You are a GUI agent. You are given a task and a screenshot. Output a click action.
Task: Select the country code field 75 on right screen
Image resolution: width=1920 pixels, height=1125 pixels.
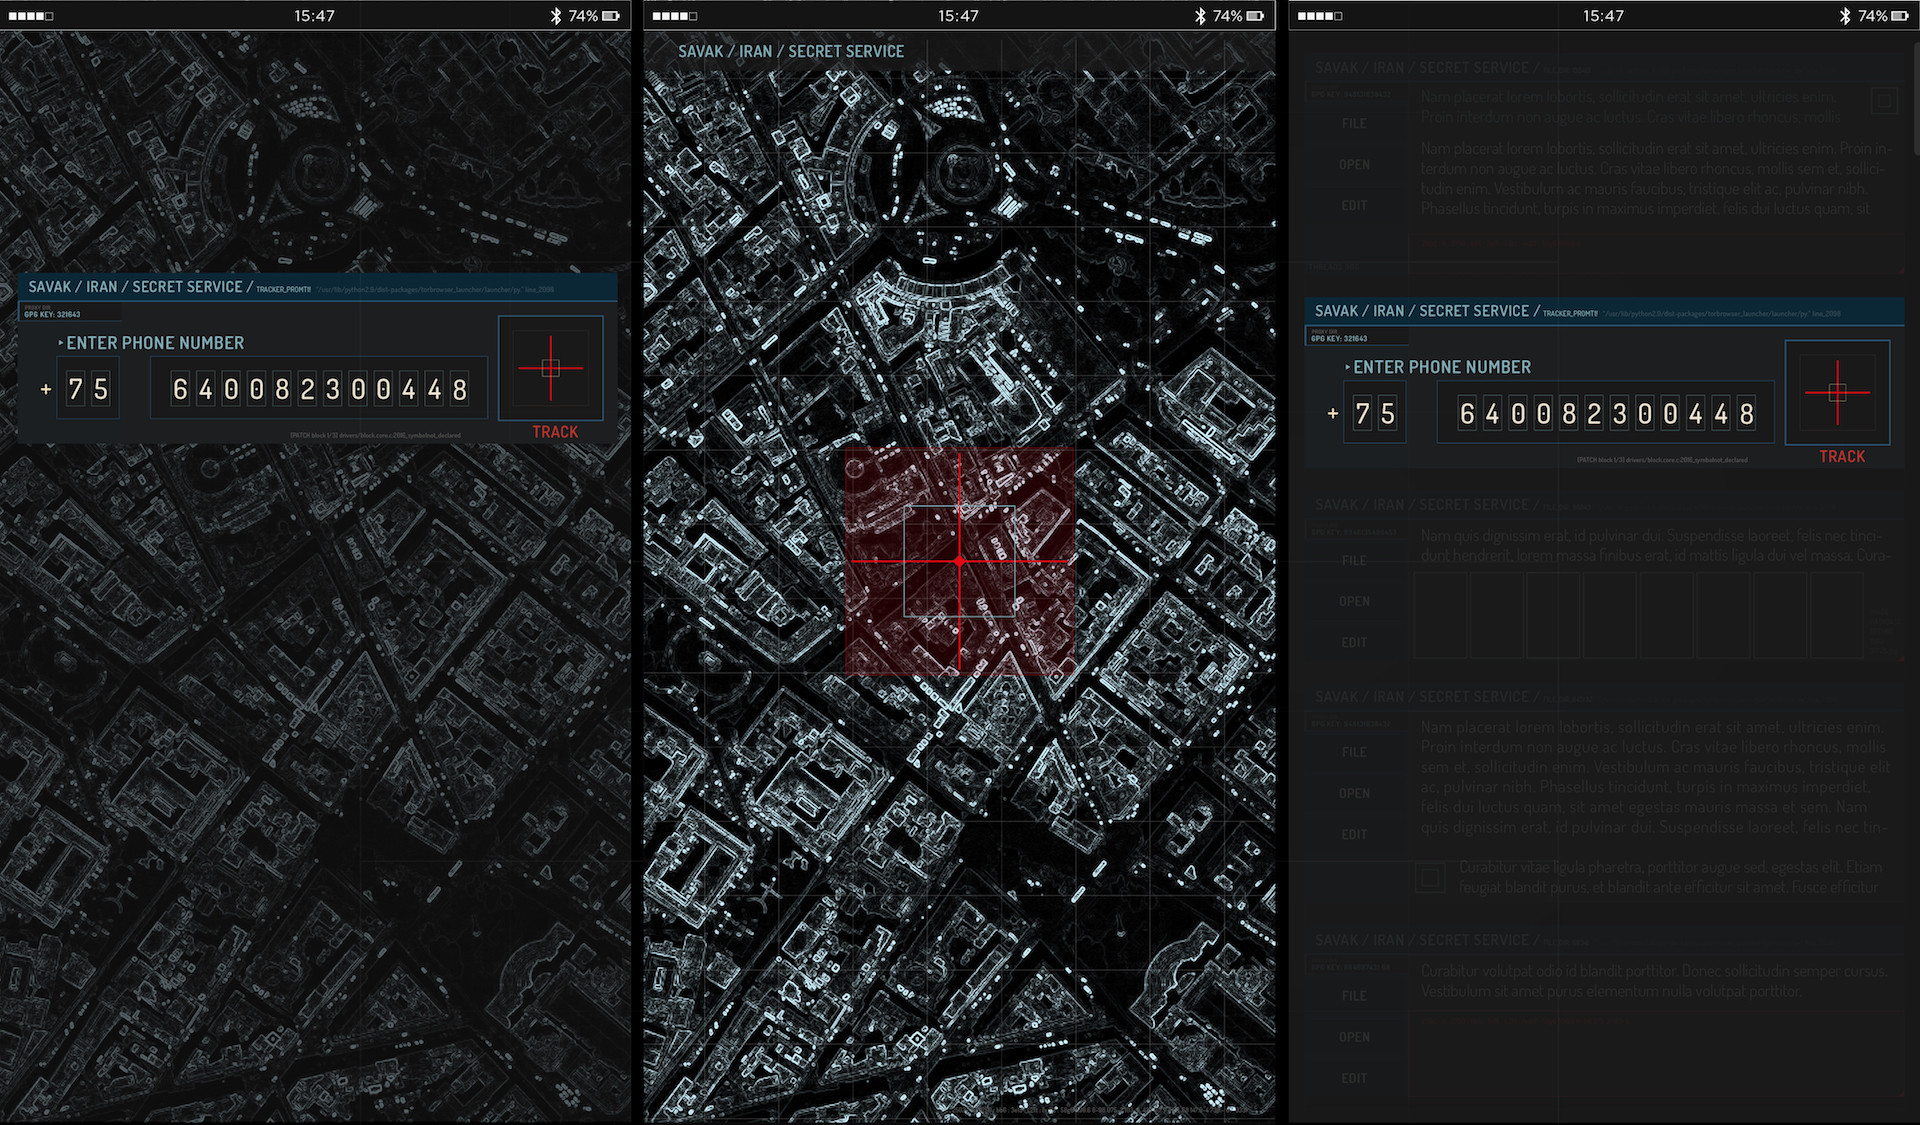[x=1375, y=412]
